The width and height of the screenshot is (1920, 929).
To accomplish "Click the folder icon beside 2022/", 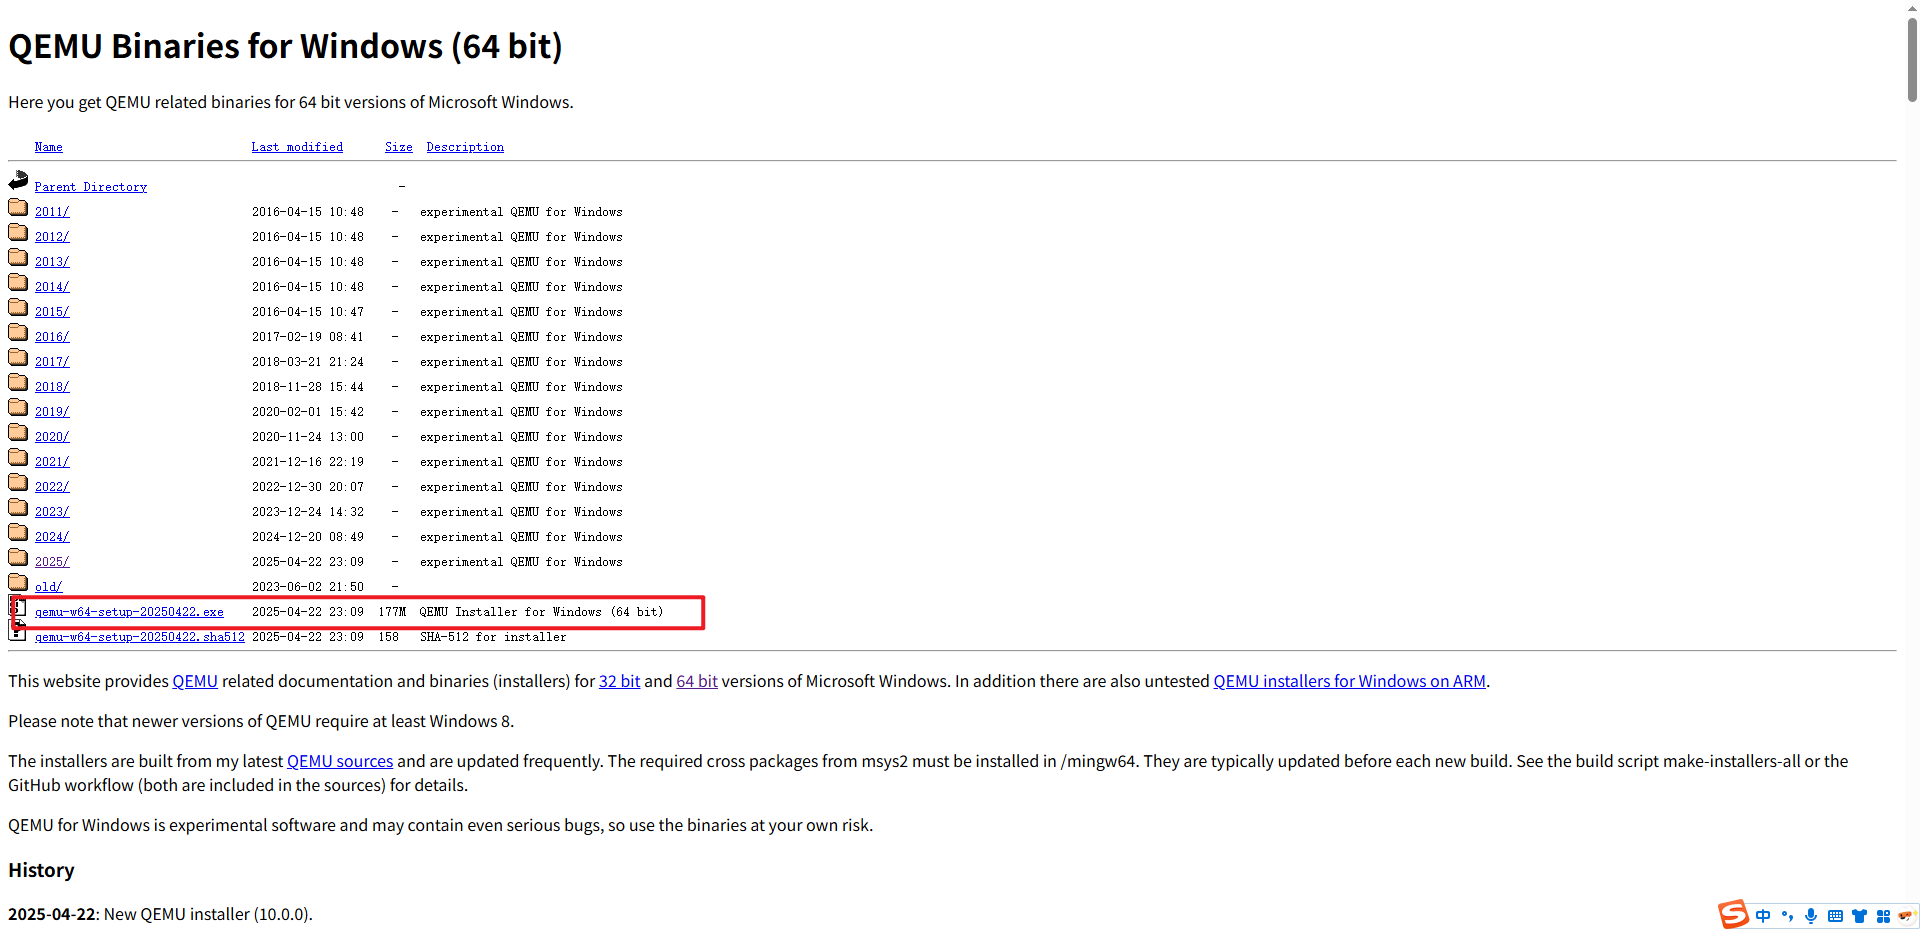I will (18, 482).
